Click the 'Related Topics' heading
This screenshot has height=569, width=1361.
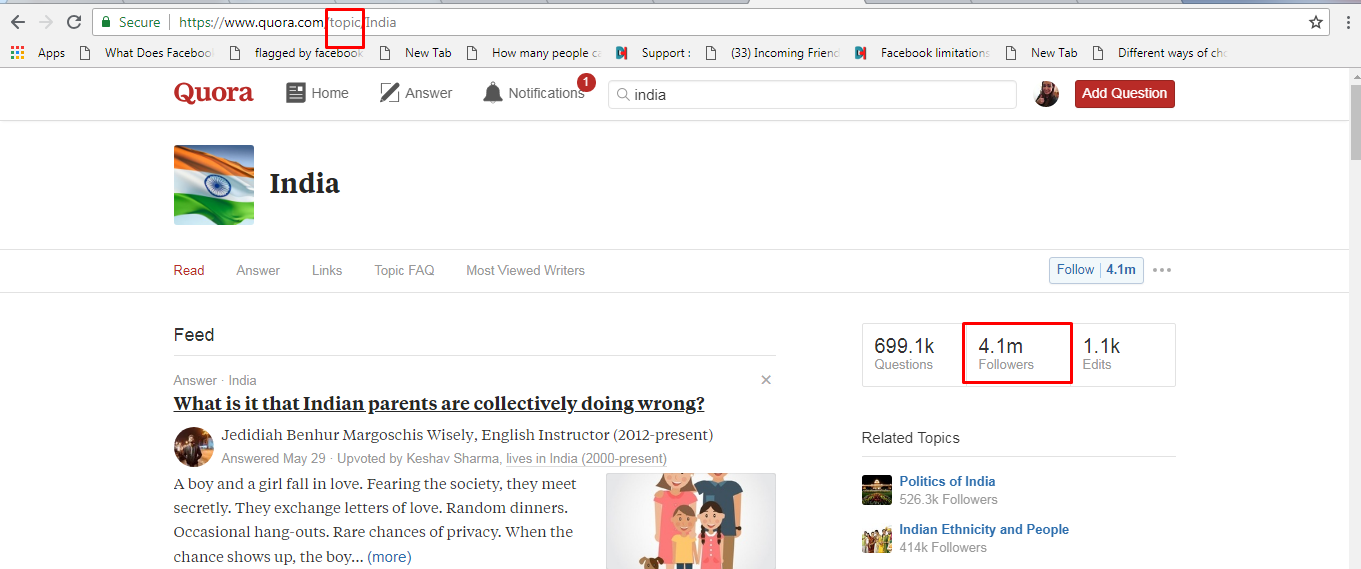pos(910,438)
